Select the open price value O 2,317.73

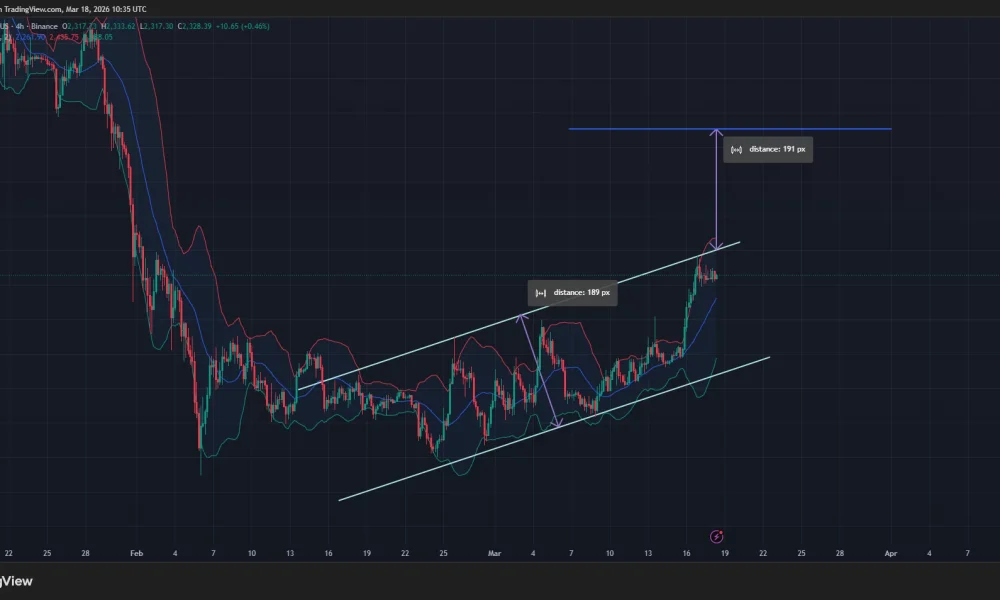[x=78, y=26]
